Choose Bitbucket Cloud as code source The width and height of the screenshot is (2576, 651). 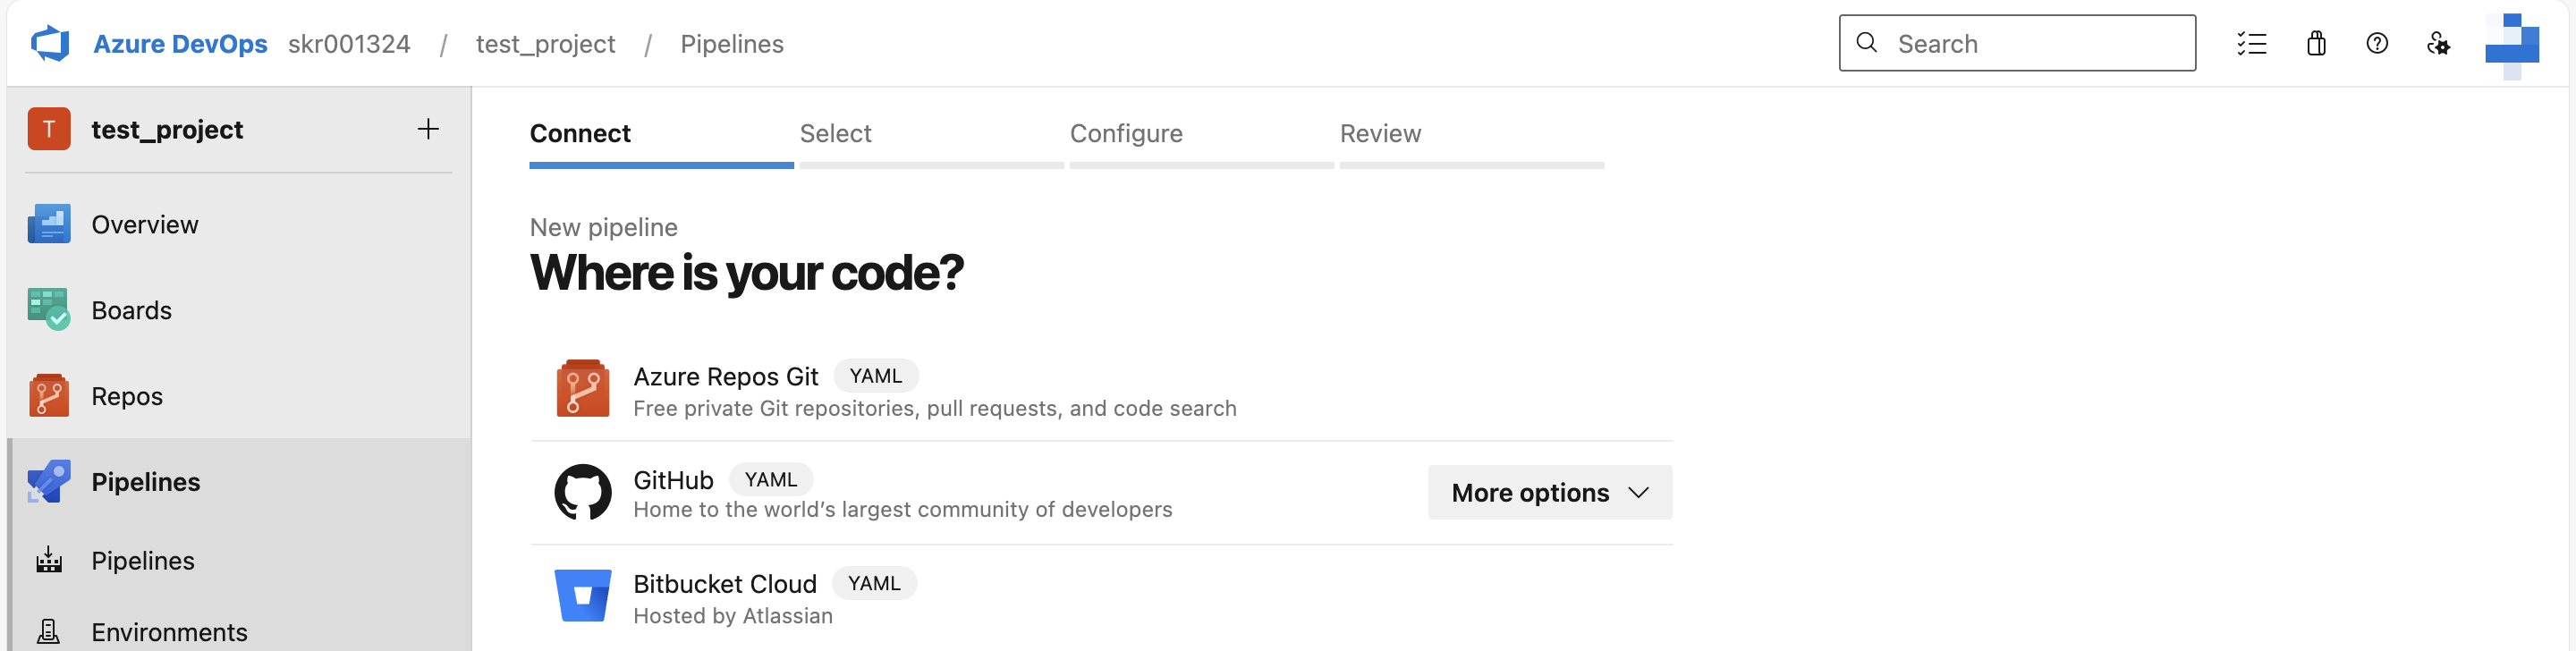(x=1101, y=598)
